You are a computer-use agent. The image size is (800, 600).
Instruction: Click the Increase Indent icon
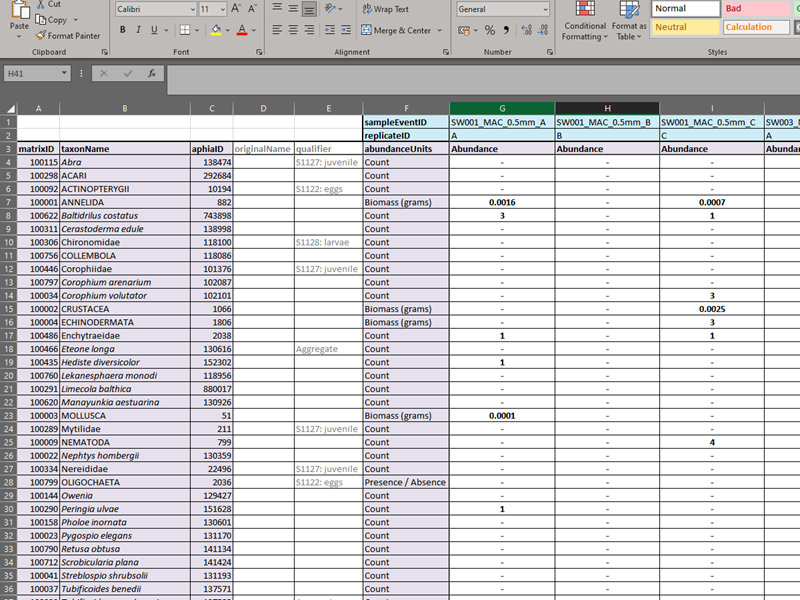tap(346, 30)
